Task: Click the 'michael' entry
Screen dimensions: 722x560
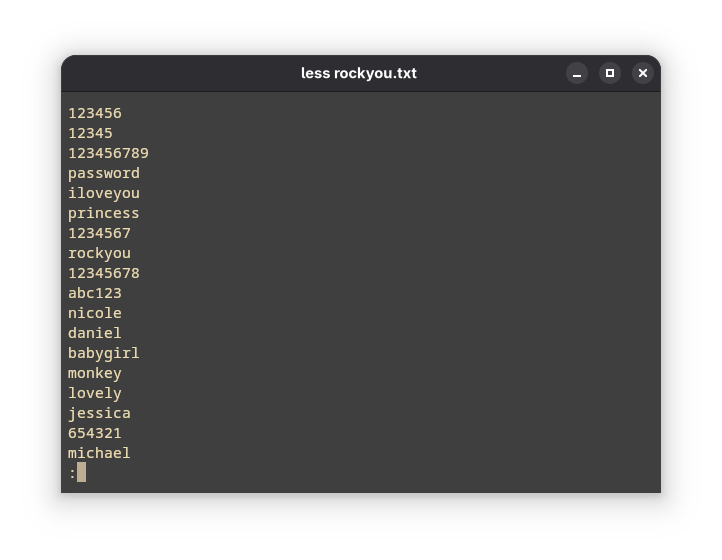Action: [x=99, y=453]
